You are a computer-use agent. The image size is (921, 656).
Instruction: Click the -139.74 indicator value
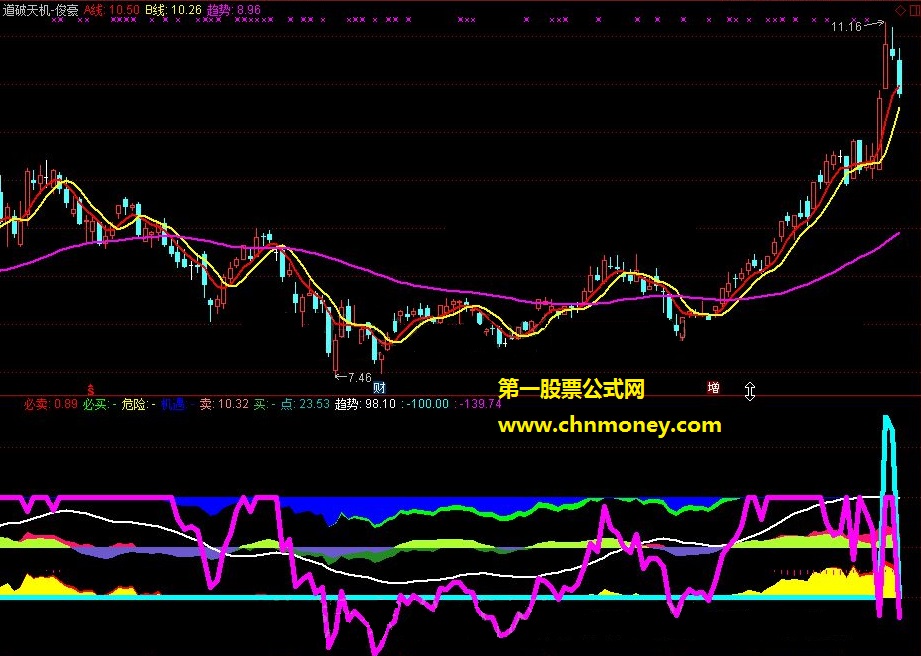pyautogui.click(x=479, y=404)
